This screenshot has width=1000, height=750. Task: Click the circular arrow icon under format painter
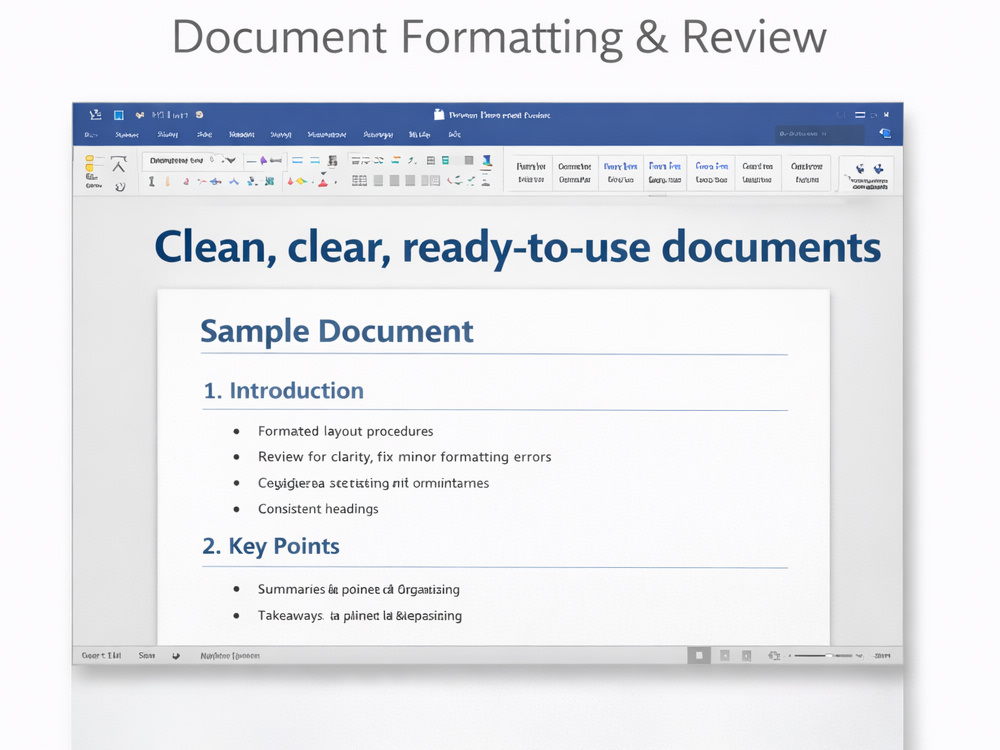click(x=120, y=187)
